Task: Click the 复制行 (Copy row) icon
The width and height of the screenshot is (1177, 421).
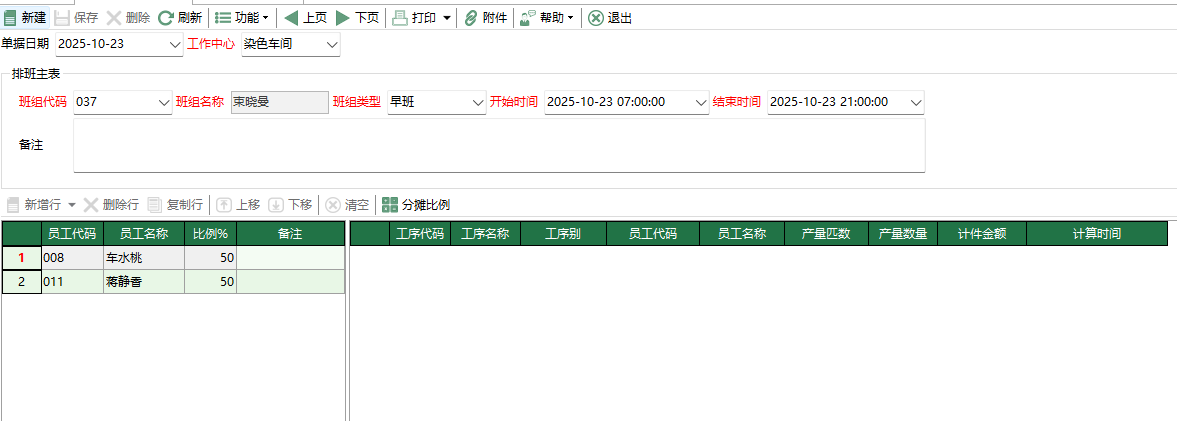Action: 155,204
